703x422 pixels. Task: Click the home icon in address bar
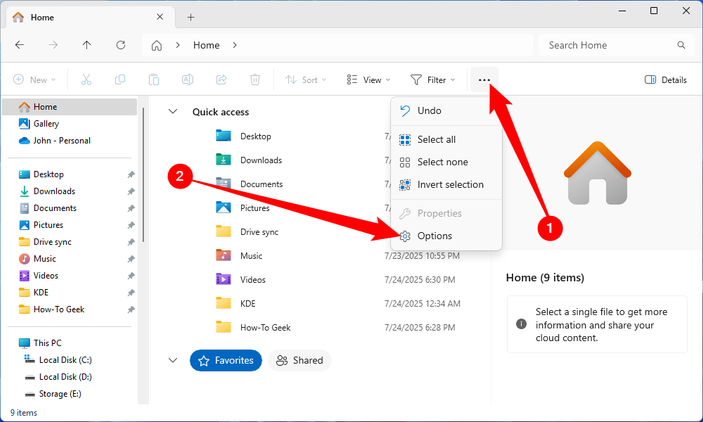click(156, 45)
